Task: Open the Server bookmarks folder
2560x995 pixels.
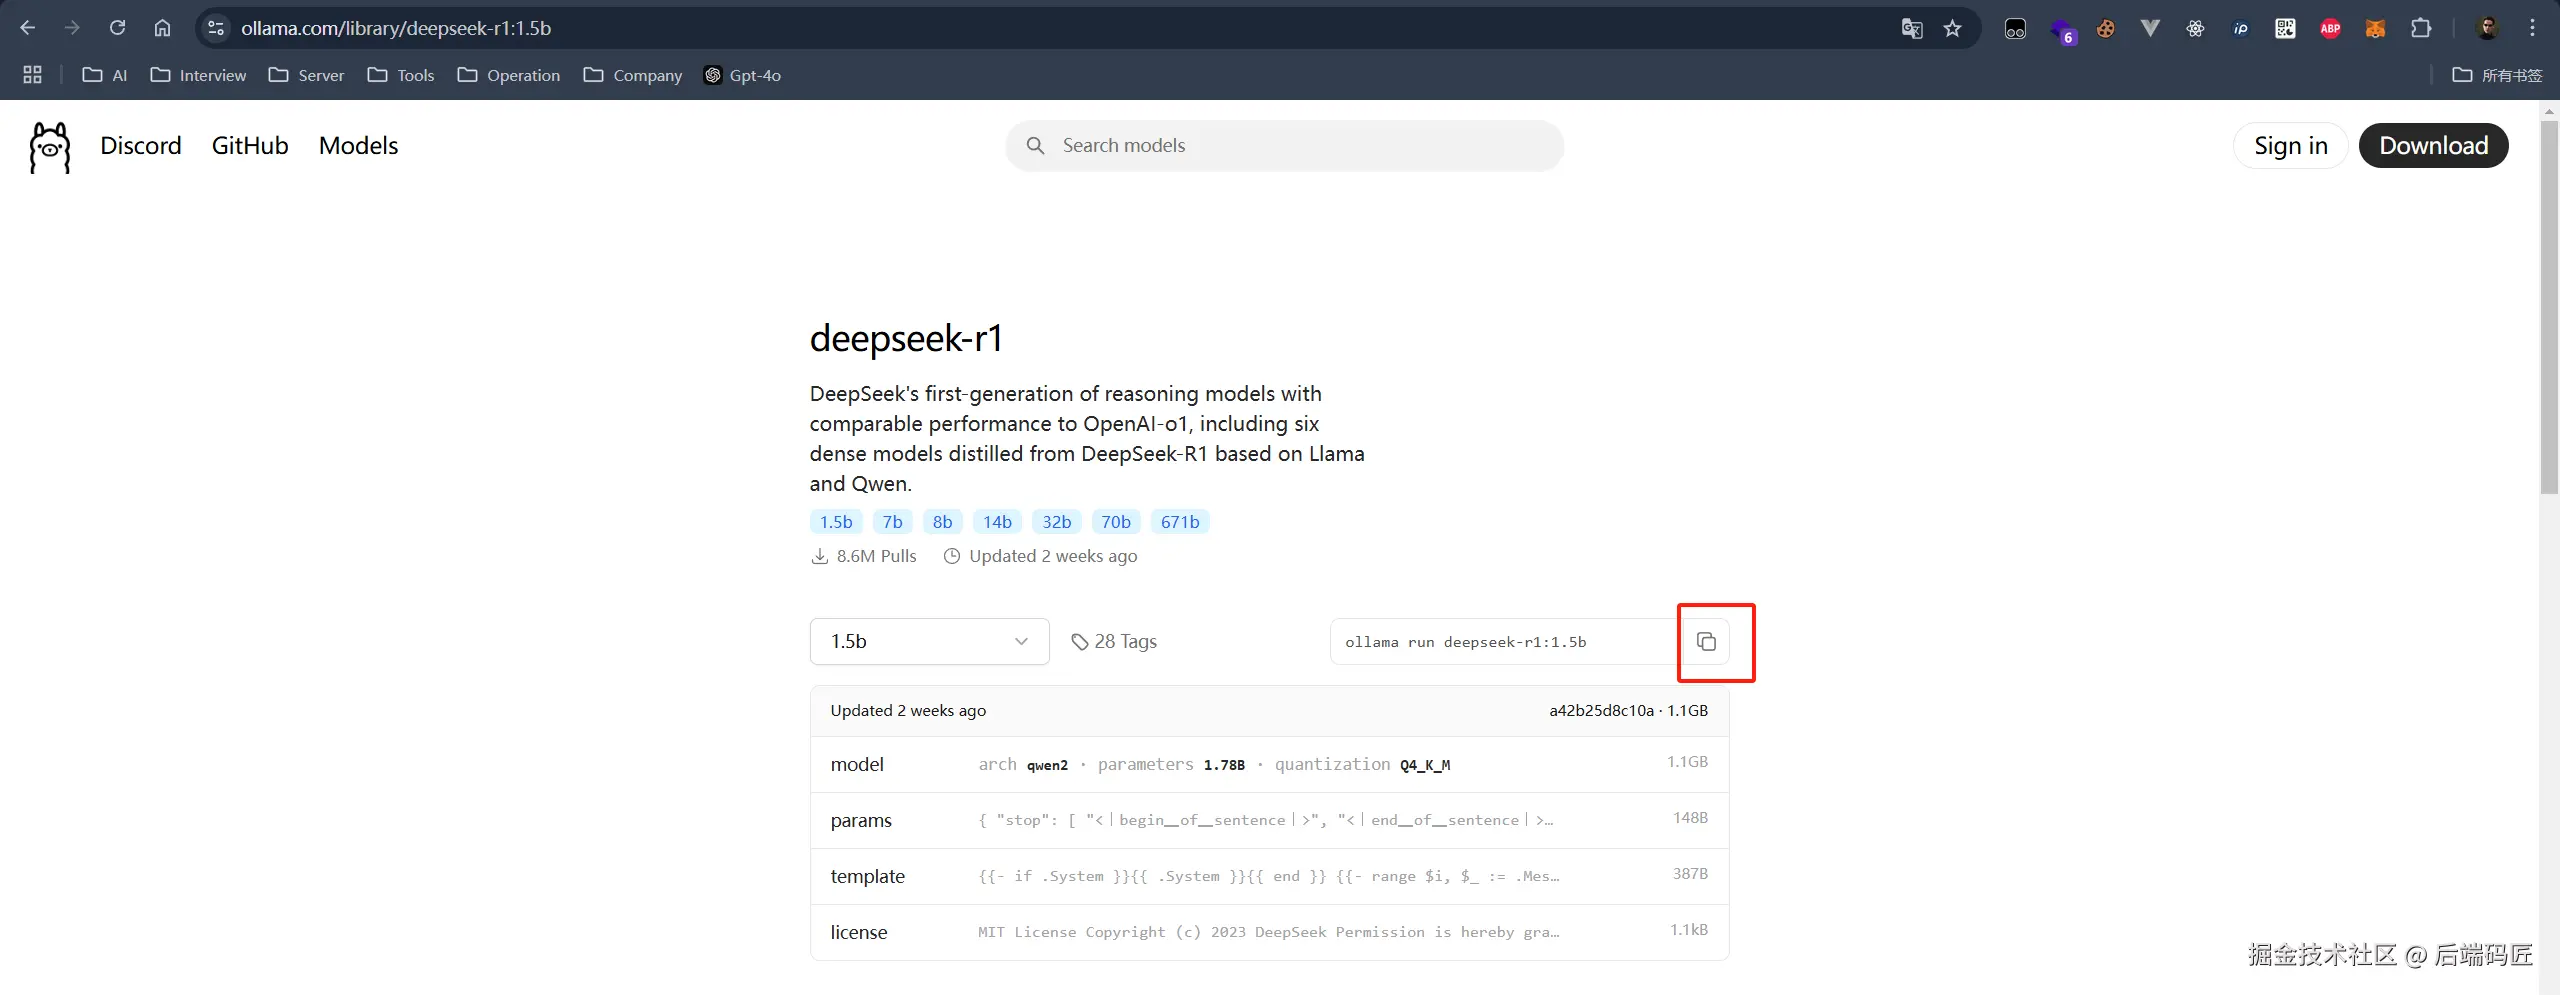Action: coord(306,75)
